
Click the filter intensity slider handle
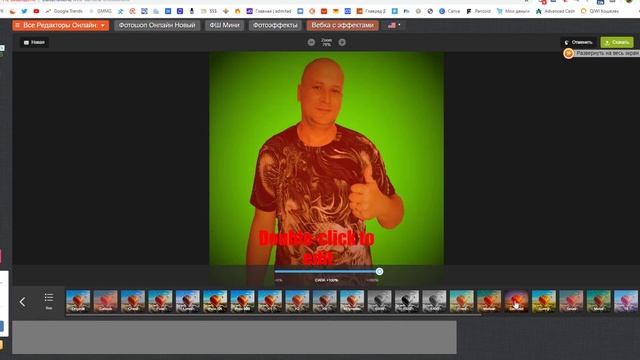380,271
